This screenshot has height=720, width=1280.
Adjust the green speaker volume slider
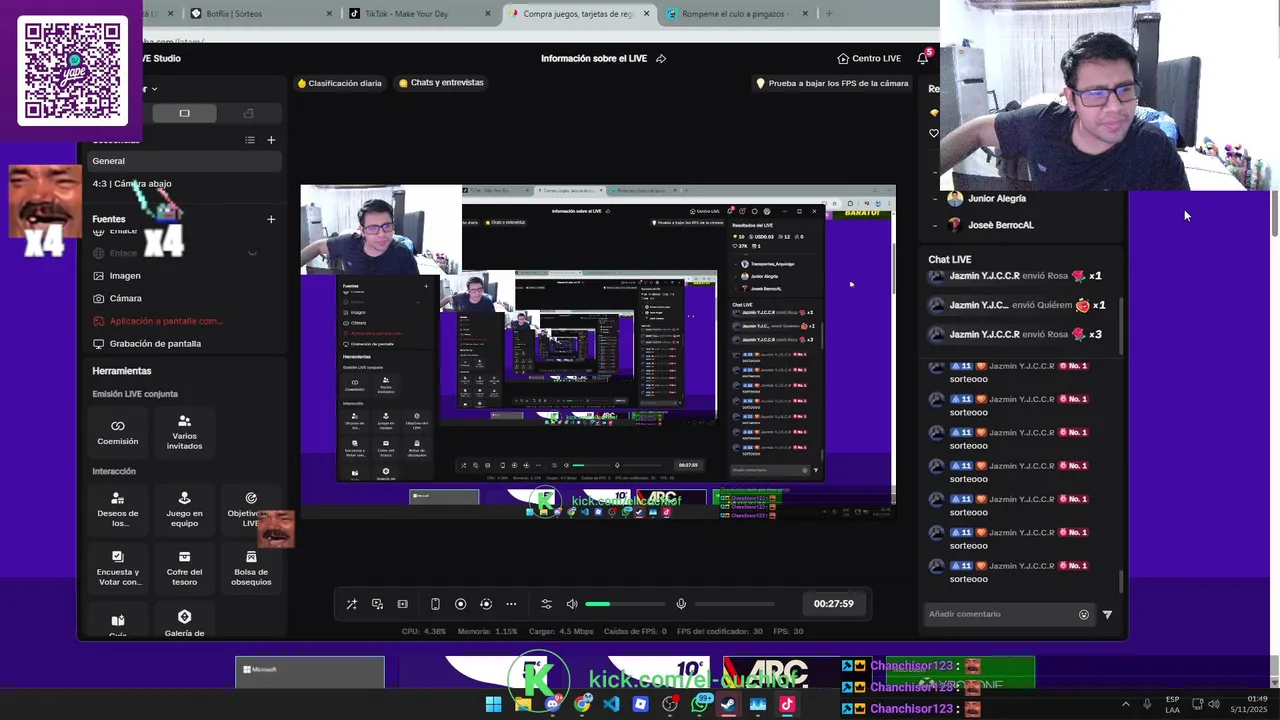coord(625,604)
